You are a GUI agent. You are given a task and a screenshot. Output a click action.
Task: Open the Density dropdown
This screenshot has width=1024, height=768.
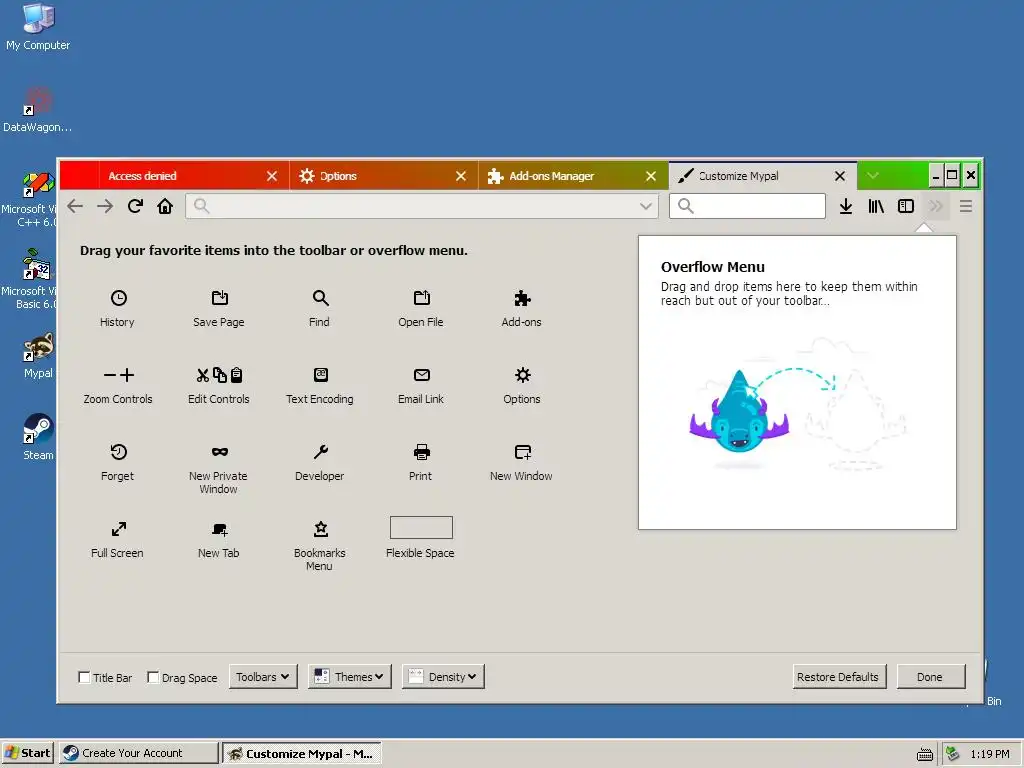tap(443, 677)
